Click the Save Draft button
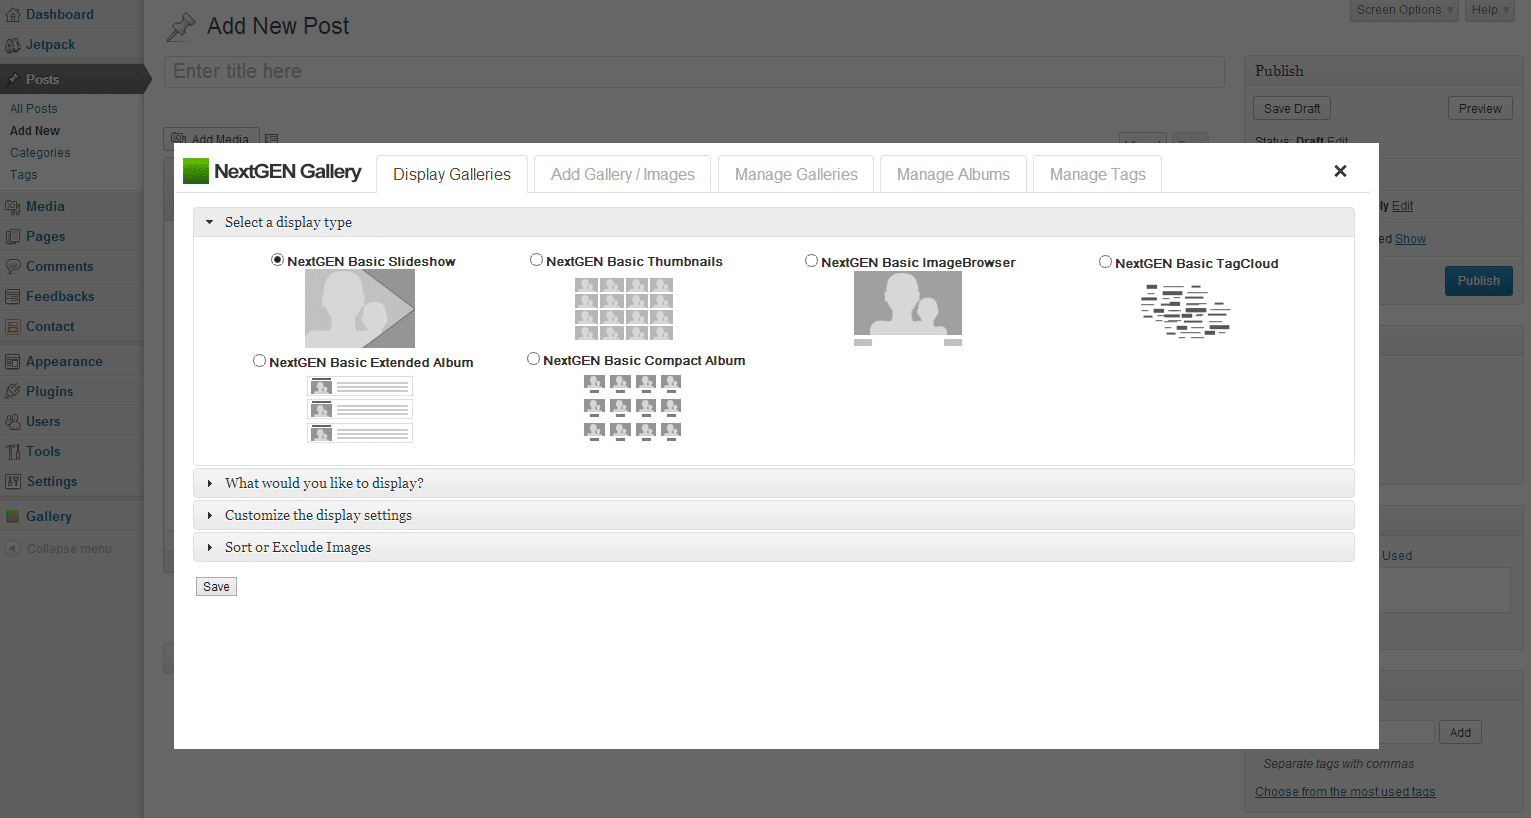The width and height of the screenshot is (1531, 818). click(1292, 109)
